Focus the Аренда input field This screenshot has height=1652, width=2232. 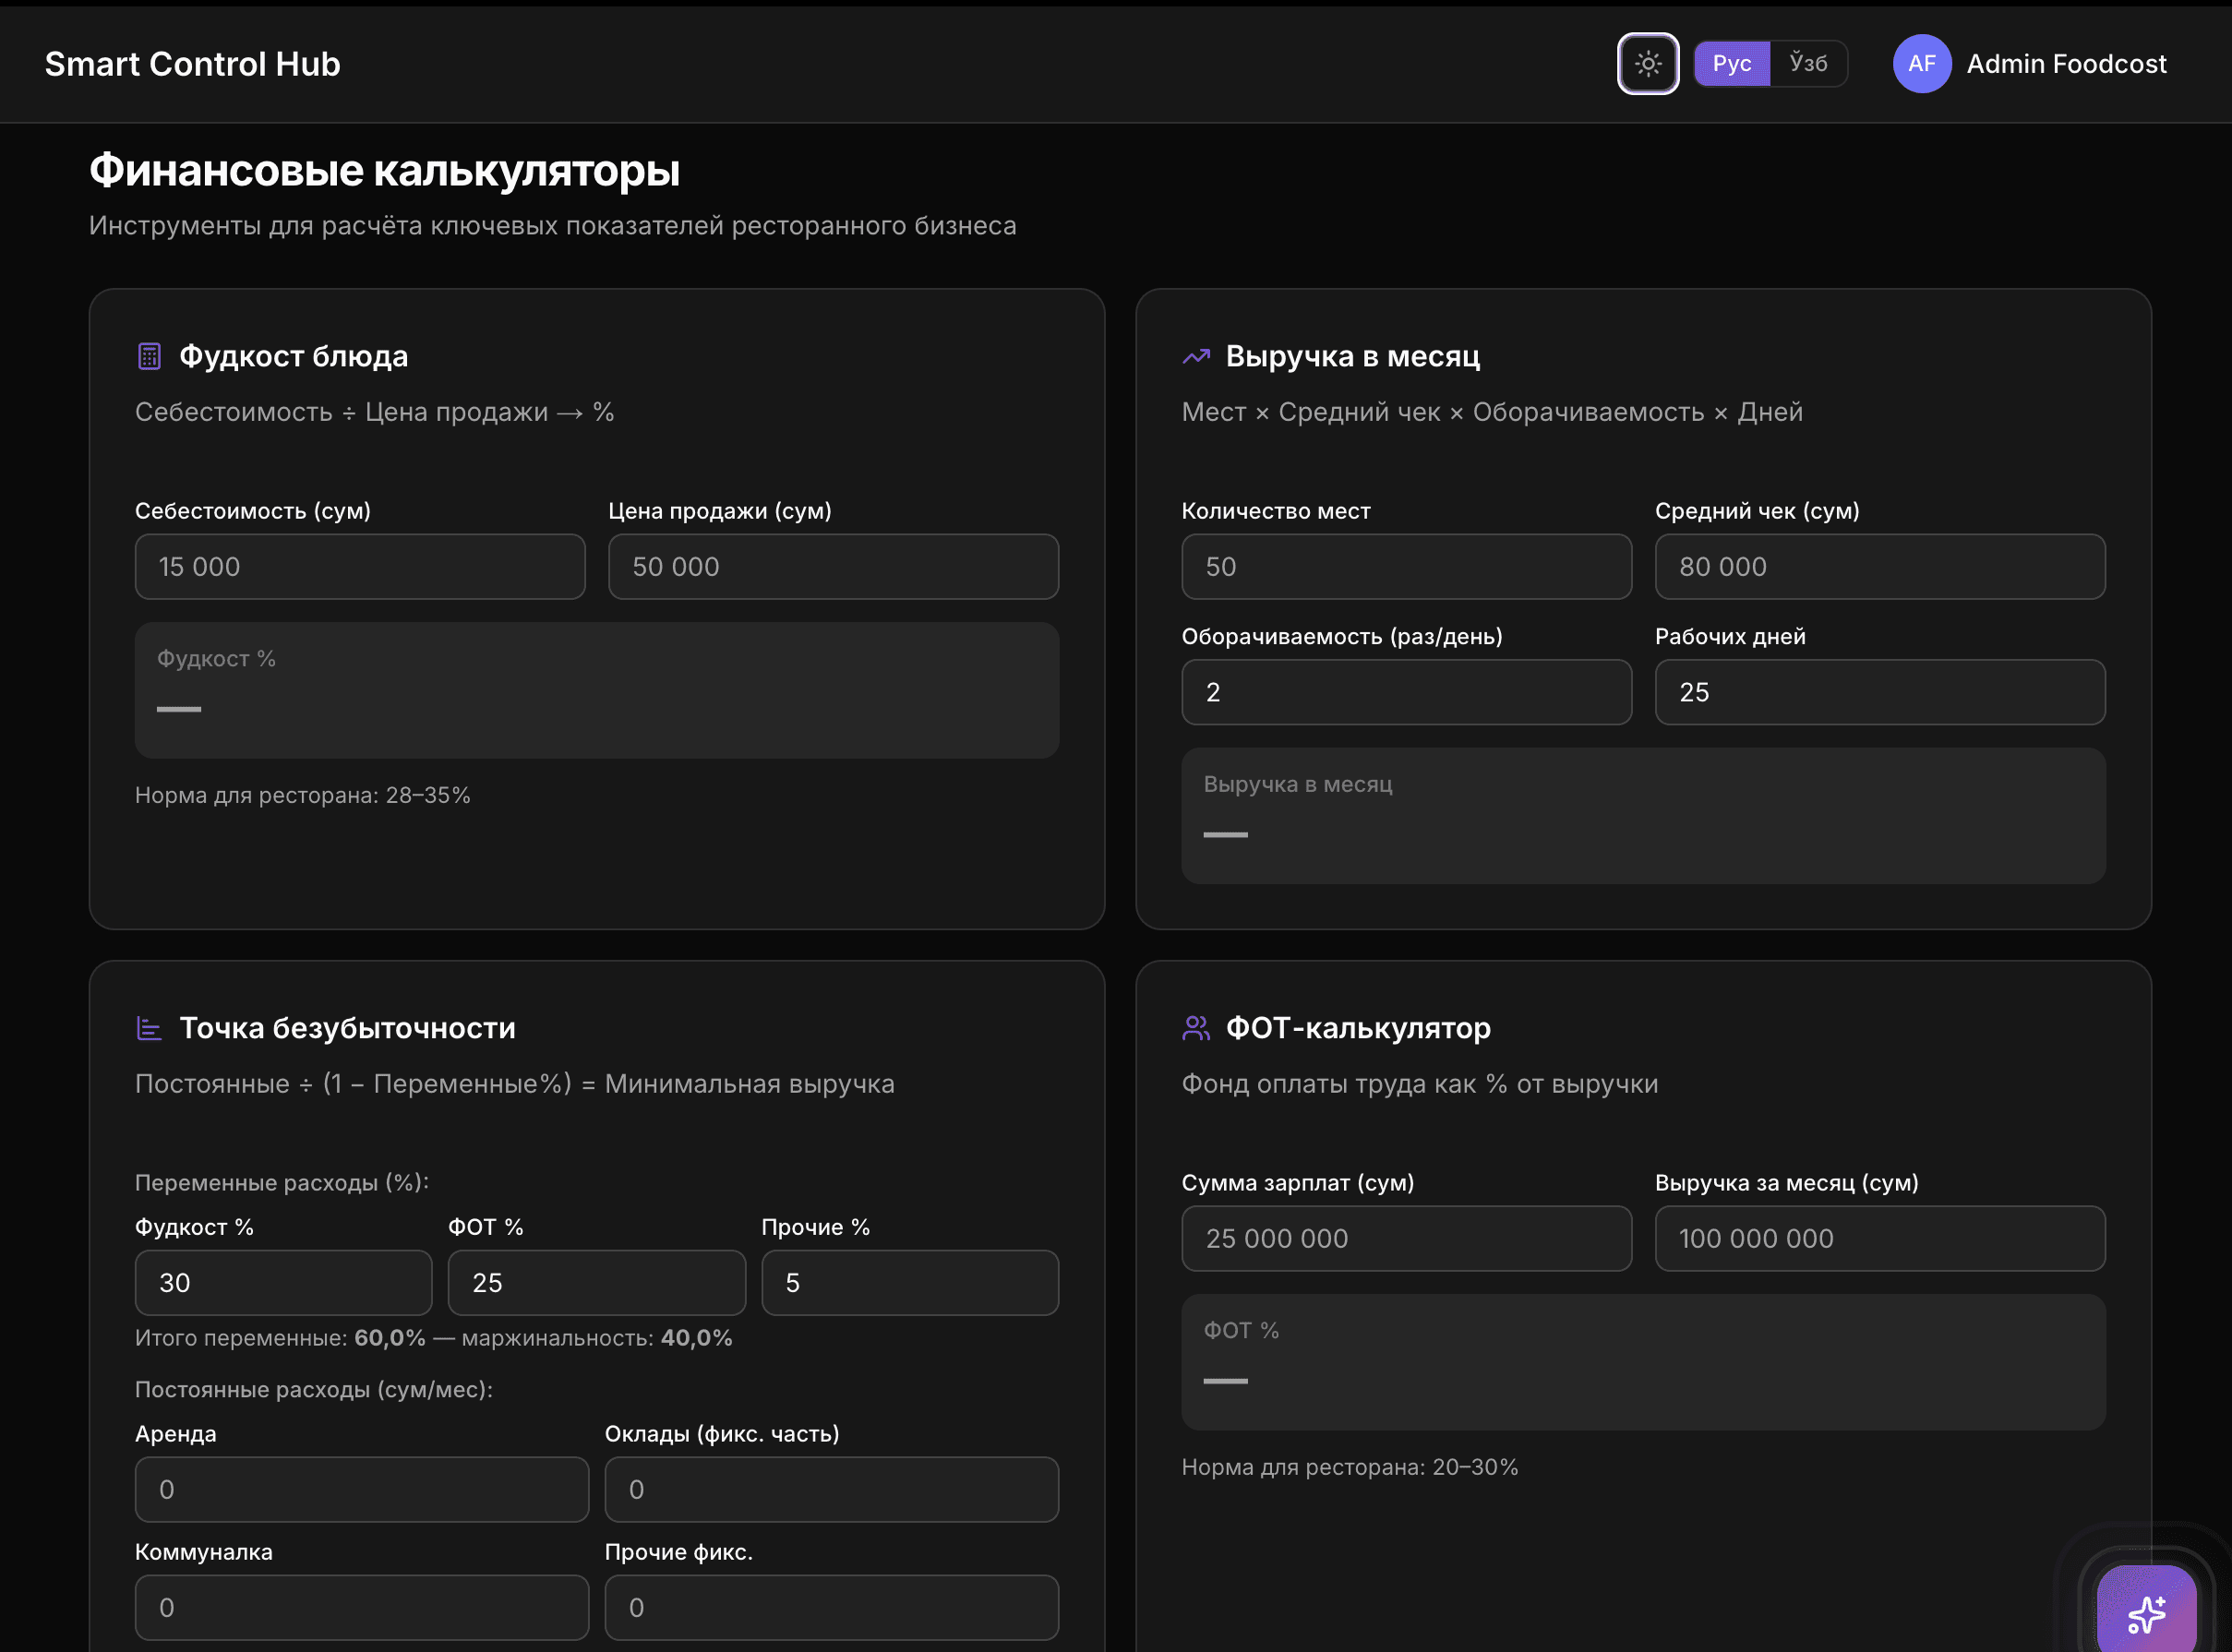[362, 1490]
